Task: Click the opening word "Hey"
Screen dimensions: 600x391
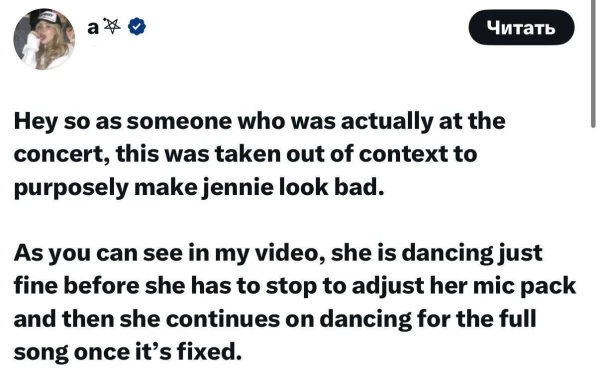Action: pyautogui.click(x=35, y=122)
